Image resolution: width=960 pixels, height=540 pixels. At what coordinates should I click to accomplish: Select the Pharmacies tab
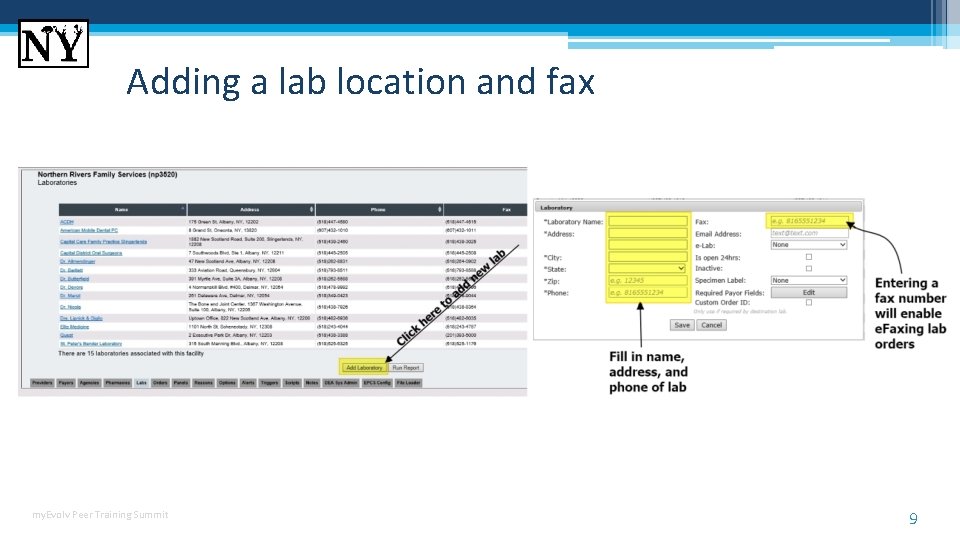118,383
